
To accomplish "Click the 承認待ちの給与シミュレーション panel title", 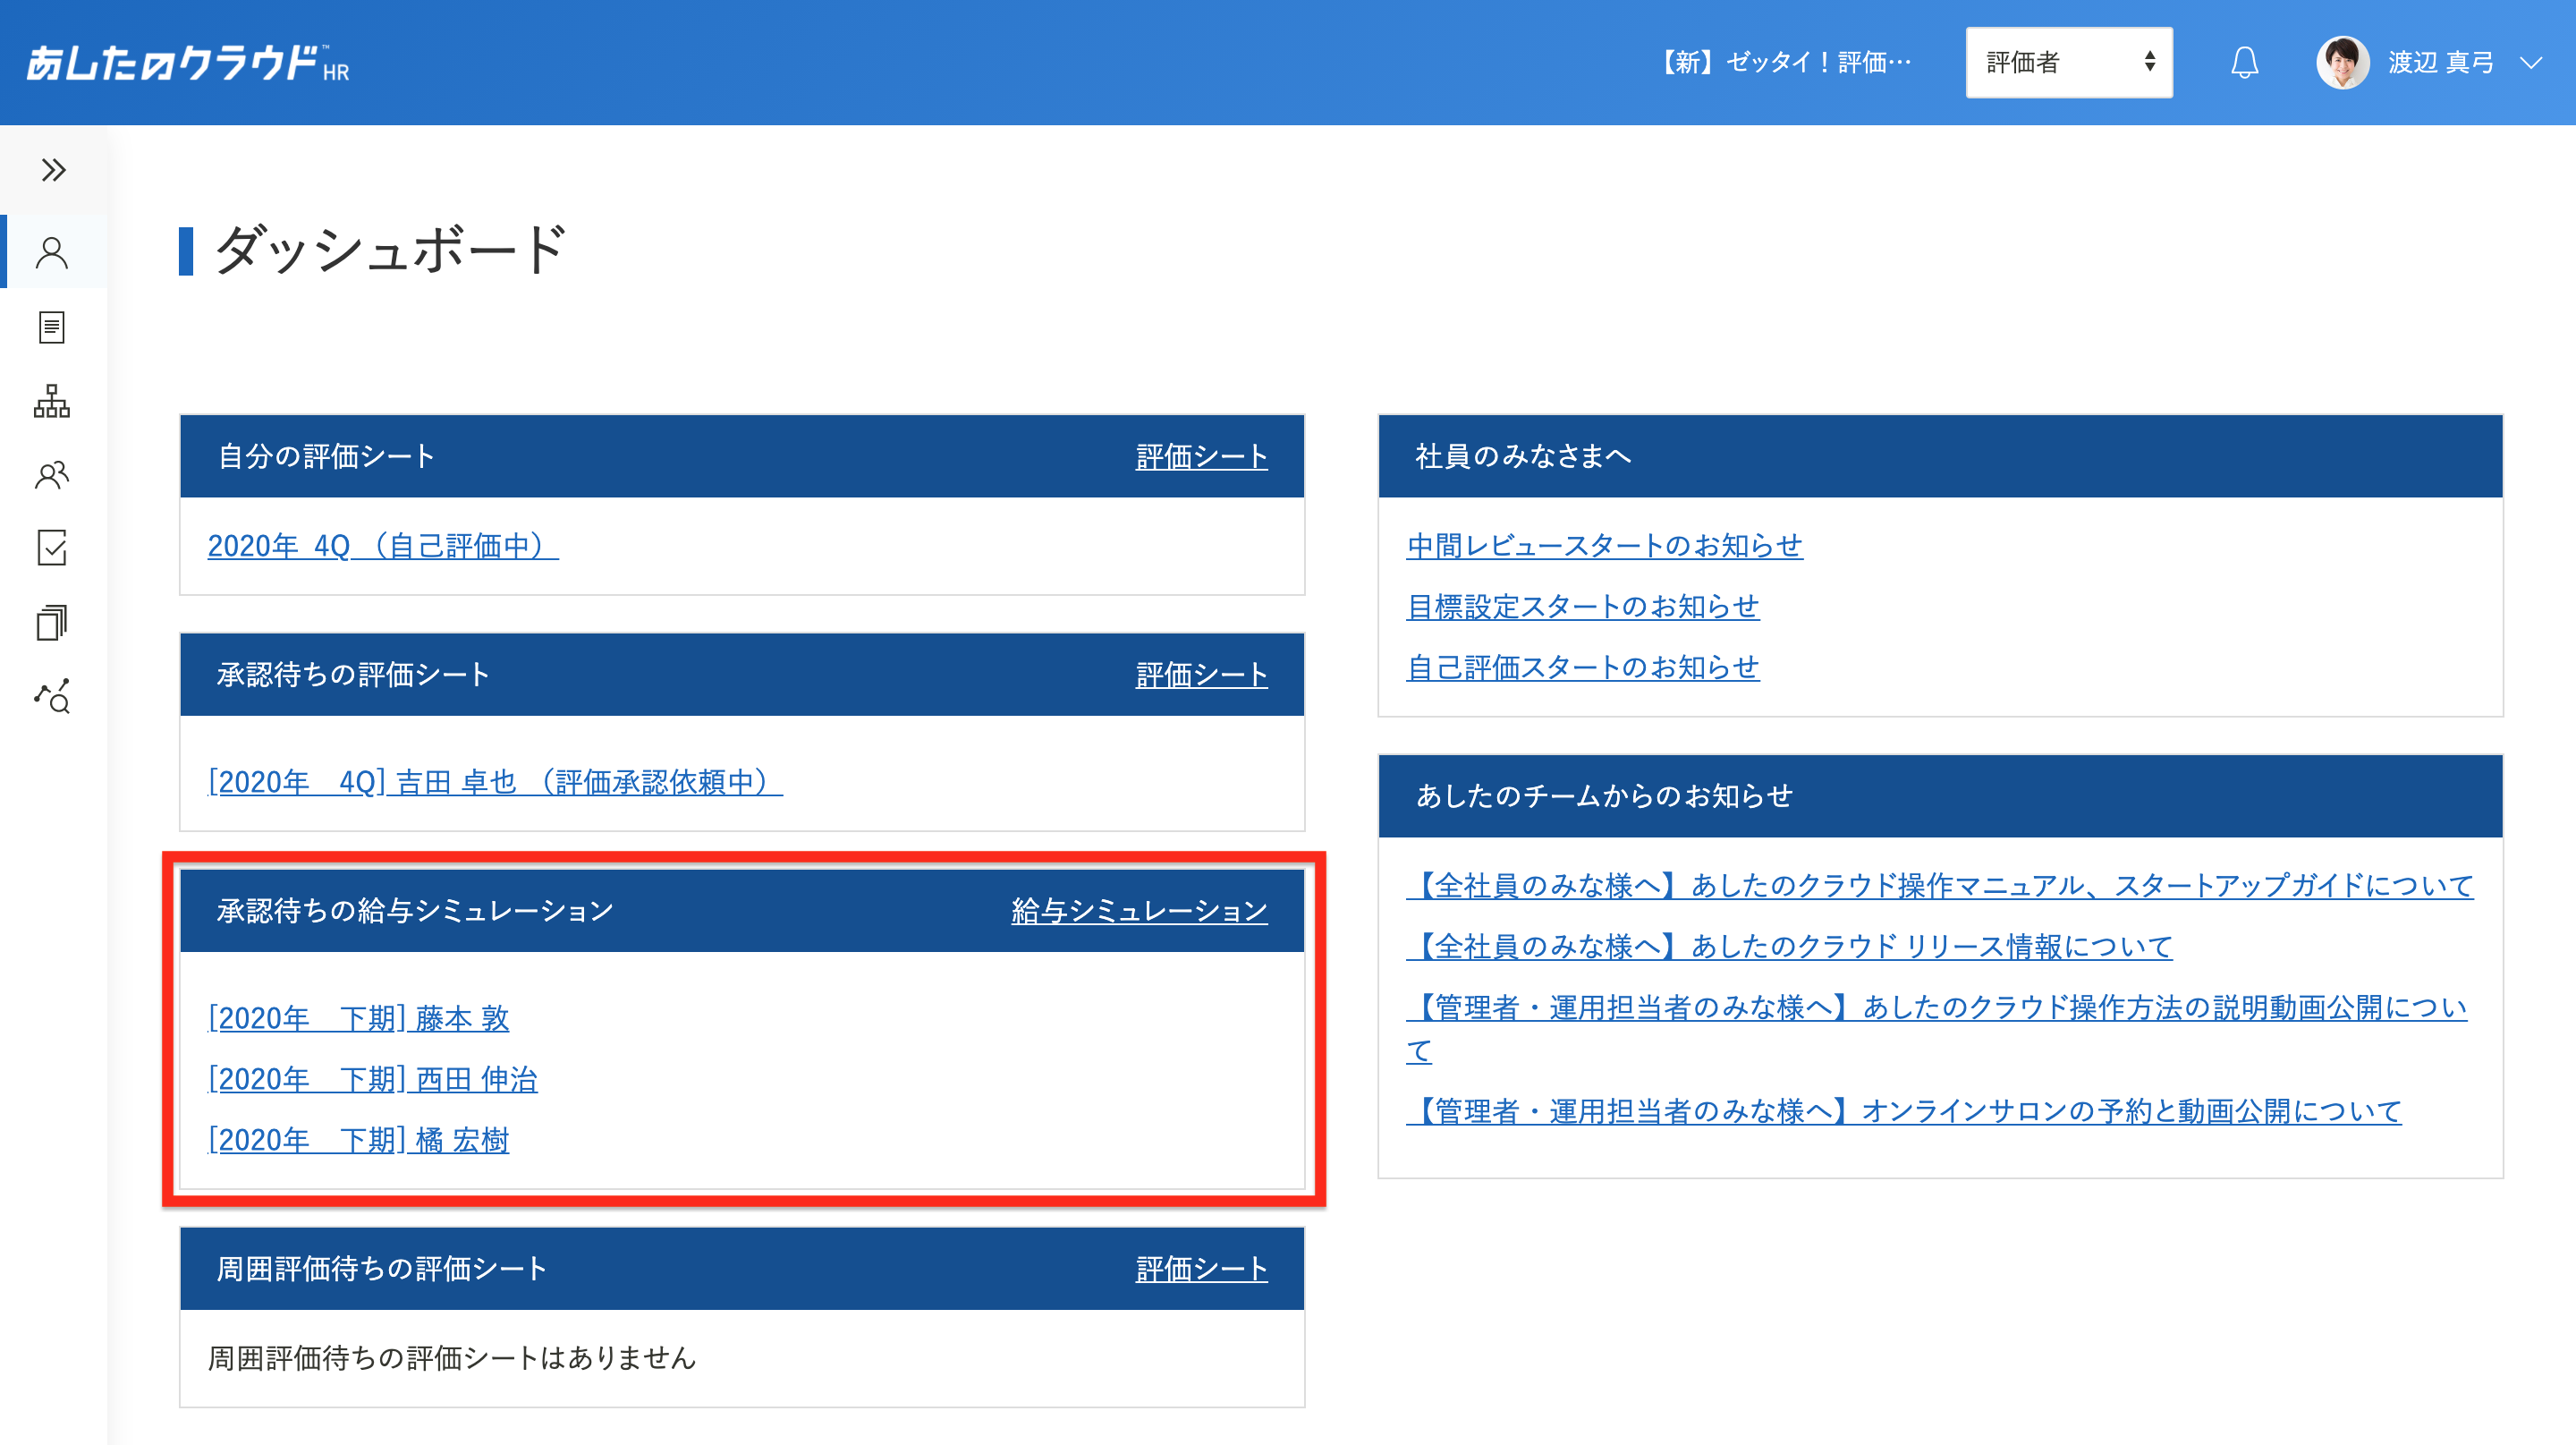I will tap(415, 911).
